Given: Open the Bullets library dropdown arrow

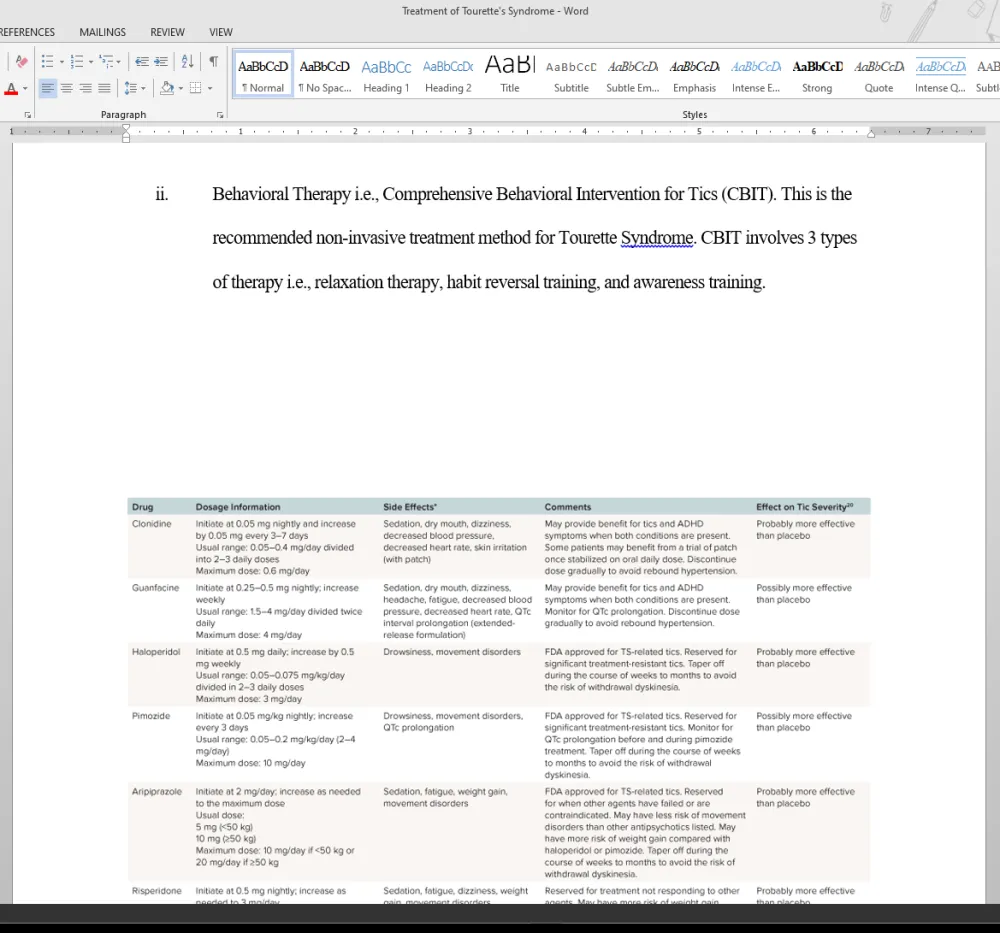Looking at the screenshot, I should point(61,62).
